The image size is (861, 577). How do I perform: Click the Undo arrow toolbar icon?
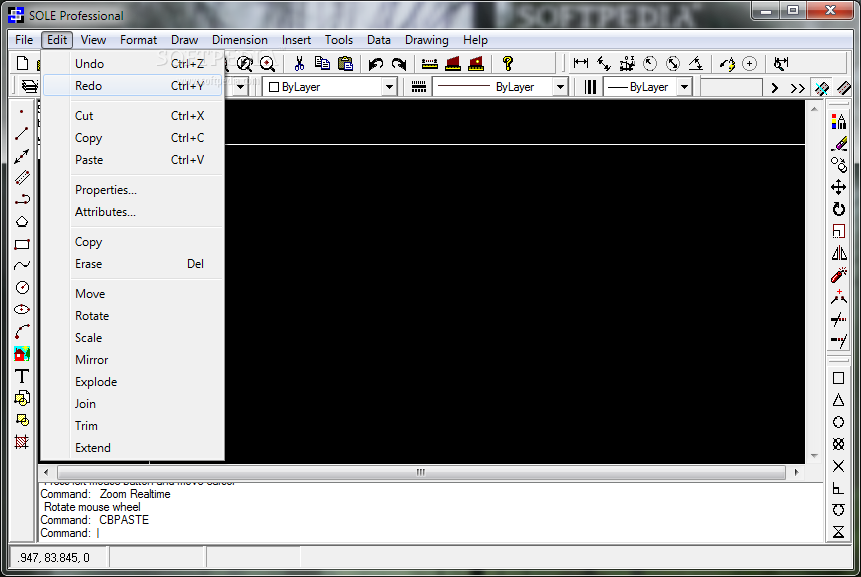coord(376,64)
